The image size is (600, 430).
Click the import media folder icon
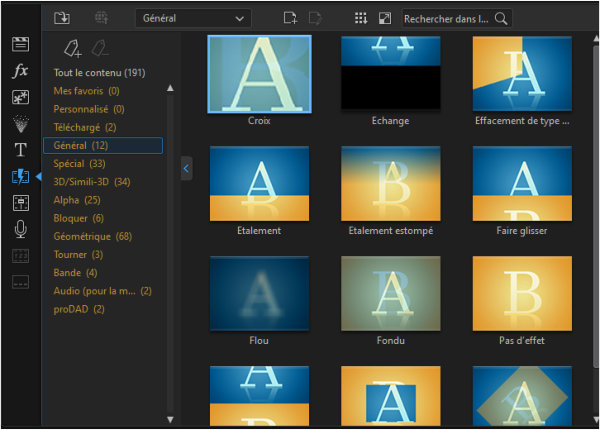pos(62,17)
